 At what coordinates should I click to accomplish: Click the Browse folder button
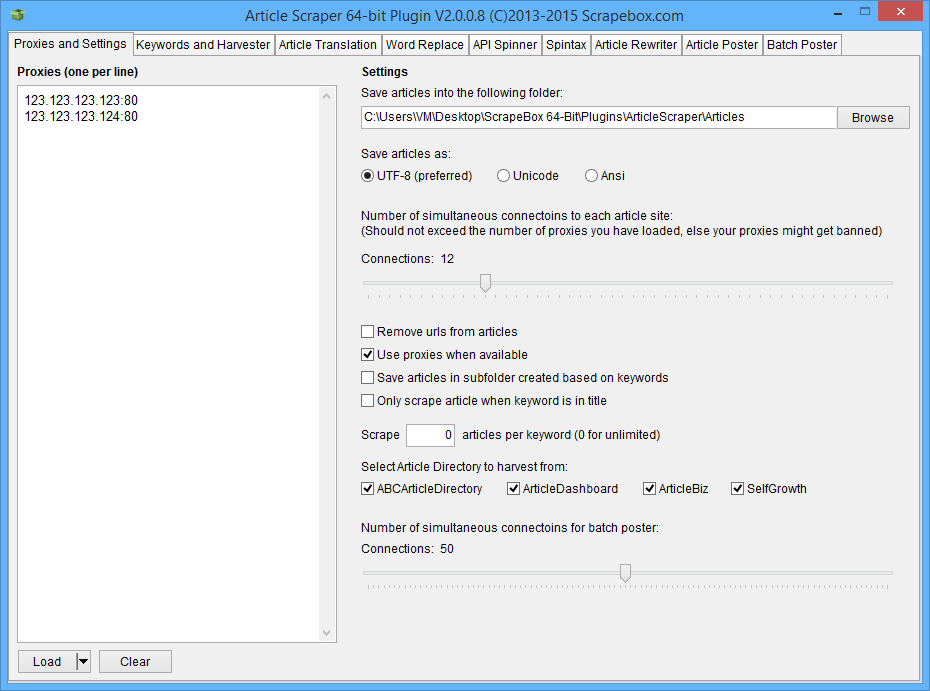coord(872,118)
